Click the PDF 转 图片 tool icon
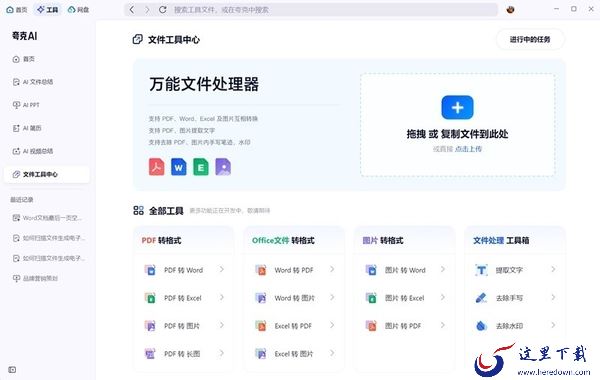Viewport: 600px width, 380px height. pos(150,326)
